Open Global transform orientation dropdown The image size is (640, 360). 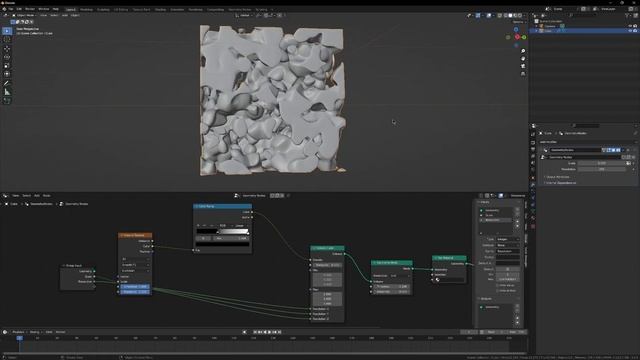point(245,16)
